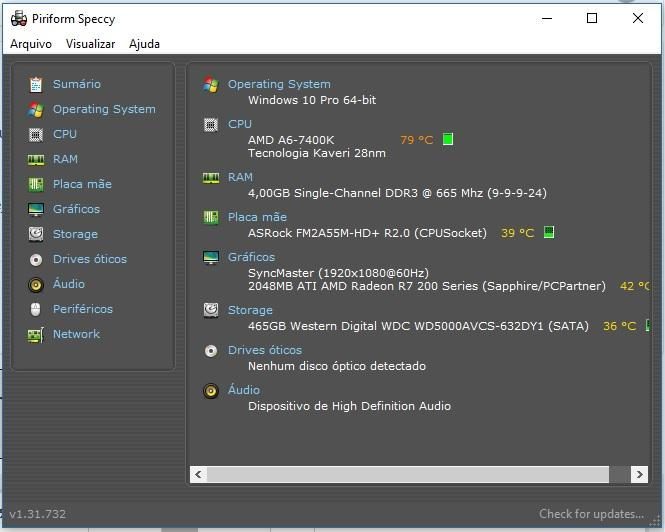Click the Sumário clipboard icon in sidebar
Viewport: 665px width, 532px height.
36,84
